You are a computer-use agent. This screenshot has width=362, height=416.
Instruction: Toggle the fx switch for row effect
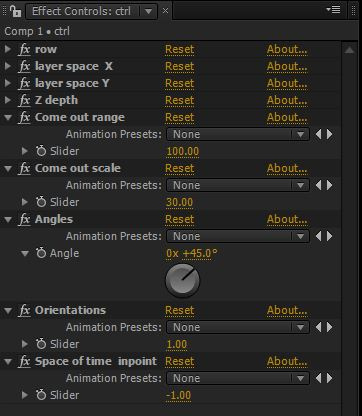25,50
